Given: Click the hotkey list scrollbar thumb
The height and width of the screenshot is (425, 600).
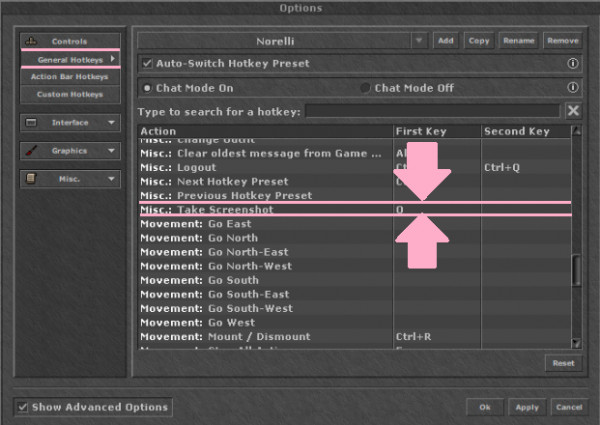Looking at the screenshot, I should pos(576,271).
